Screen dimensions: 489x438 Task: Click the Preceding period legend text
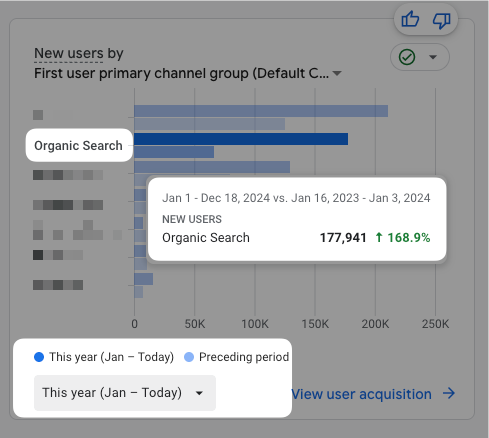coord(244,357)
